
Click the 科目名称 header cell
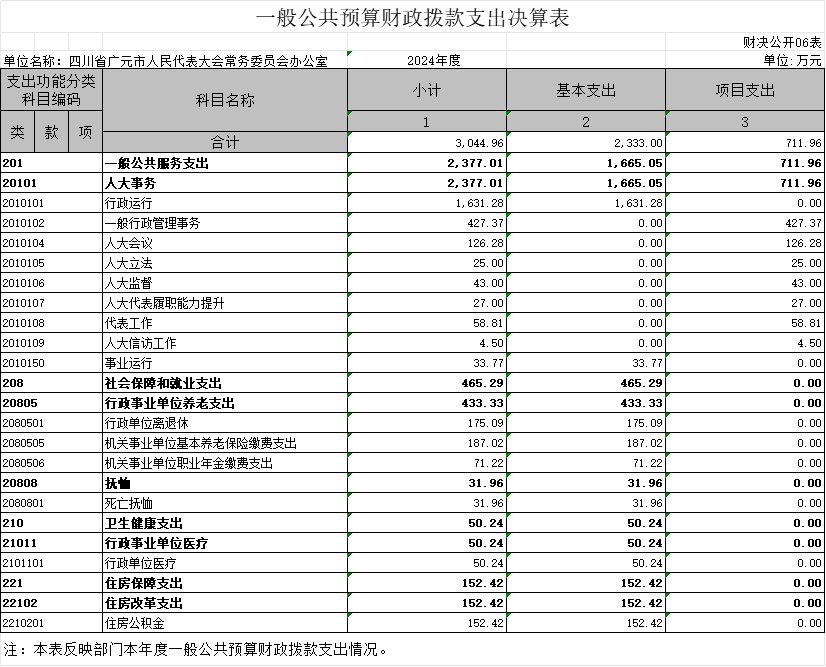point(225,100)
